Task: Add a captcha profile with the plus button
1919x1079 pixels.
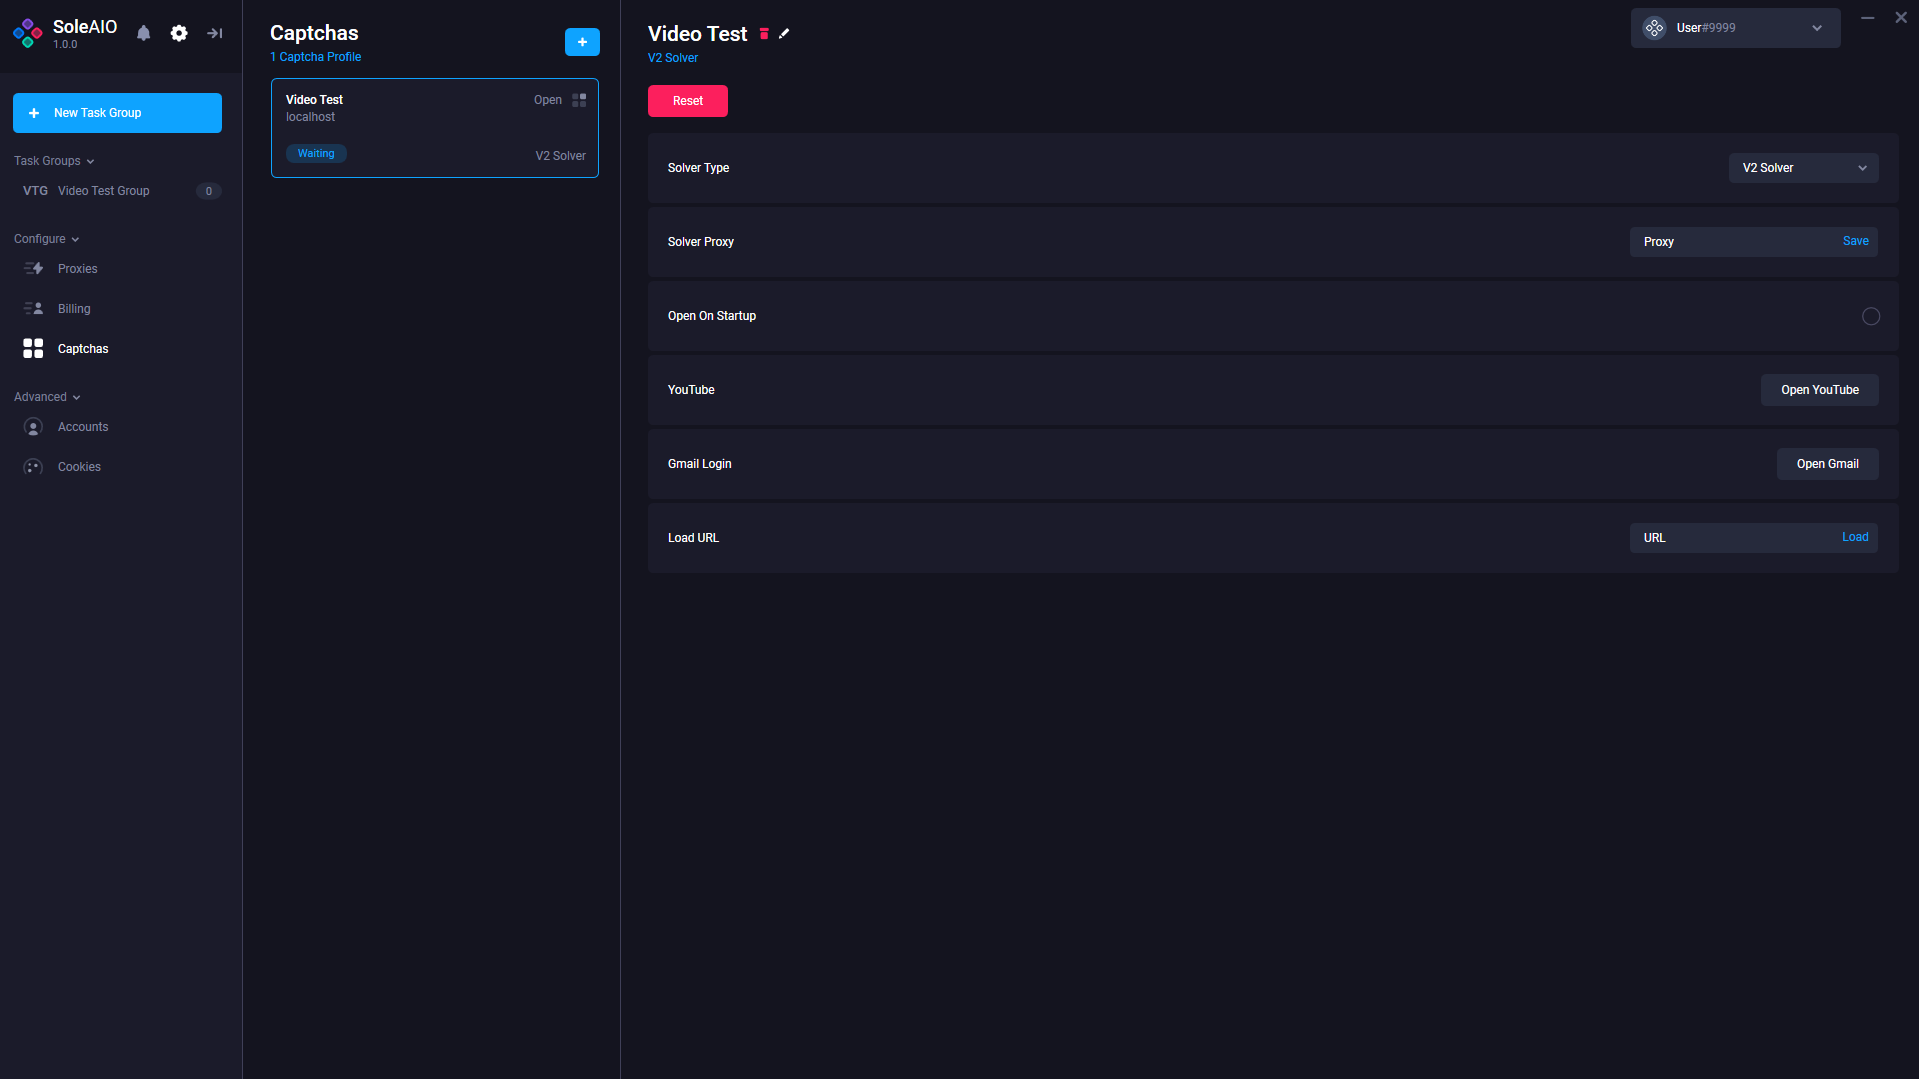Action: point(582,42)
